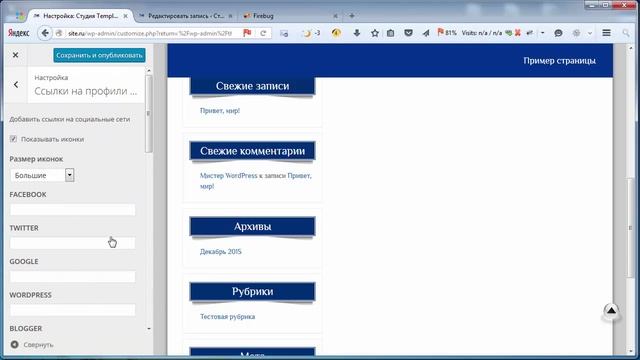Open the Декабрь 2015 archive link

(220, 251)
